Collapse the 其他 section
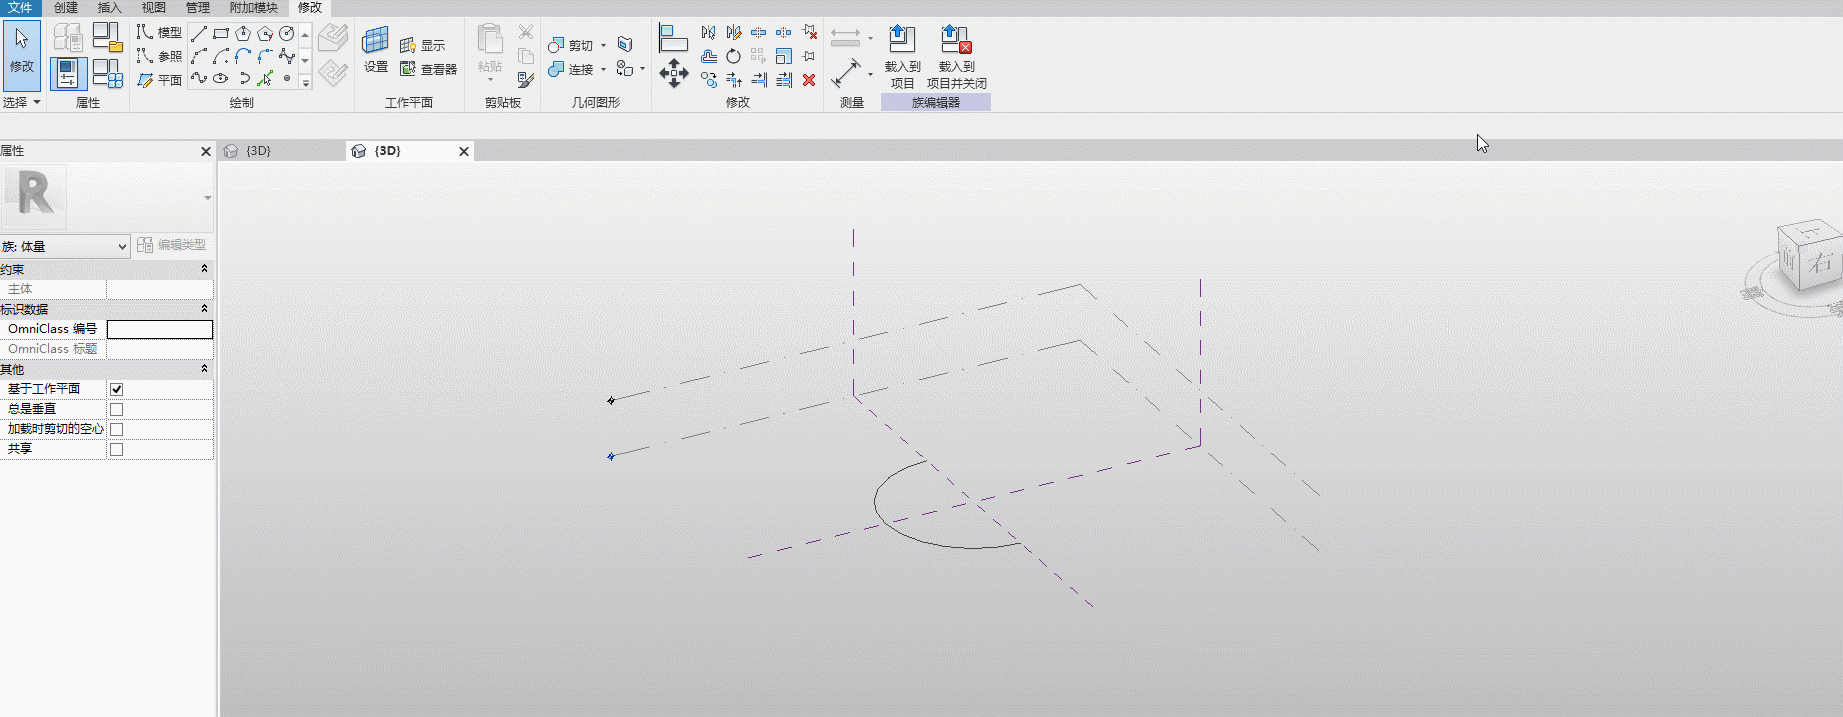This screenshot has height=717, width=1843. (204, 369)
